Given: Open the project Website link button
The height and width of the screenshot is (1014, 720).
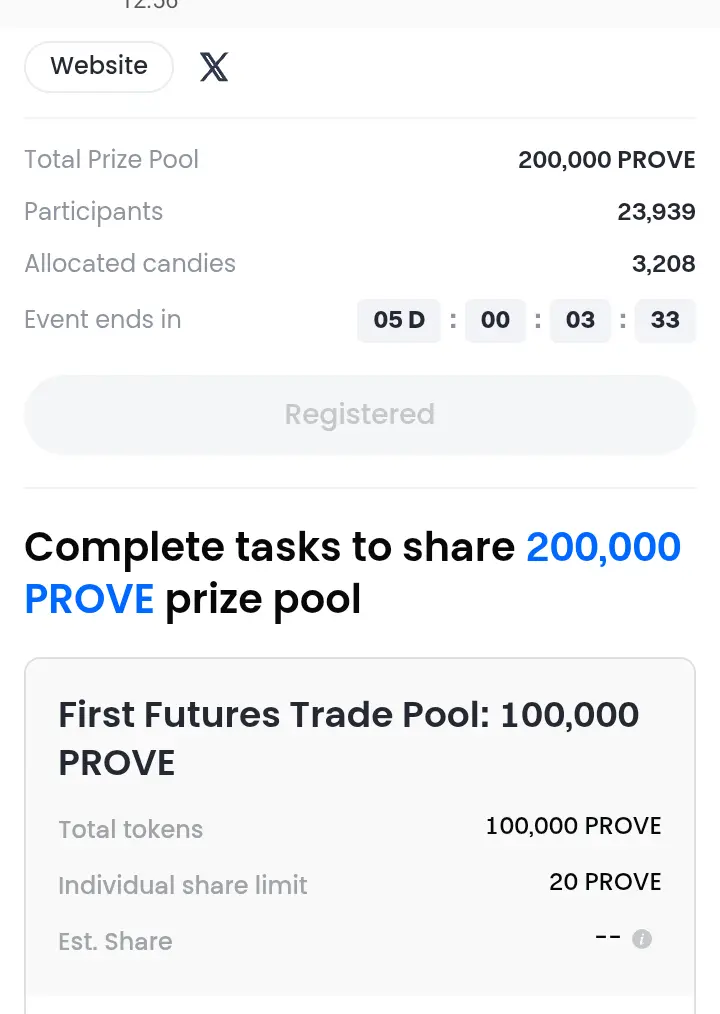Looking at the screenshot, I should [x=99, y=67].
